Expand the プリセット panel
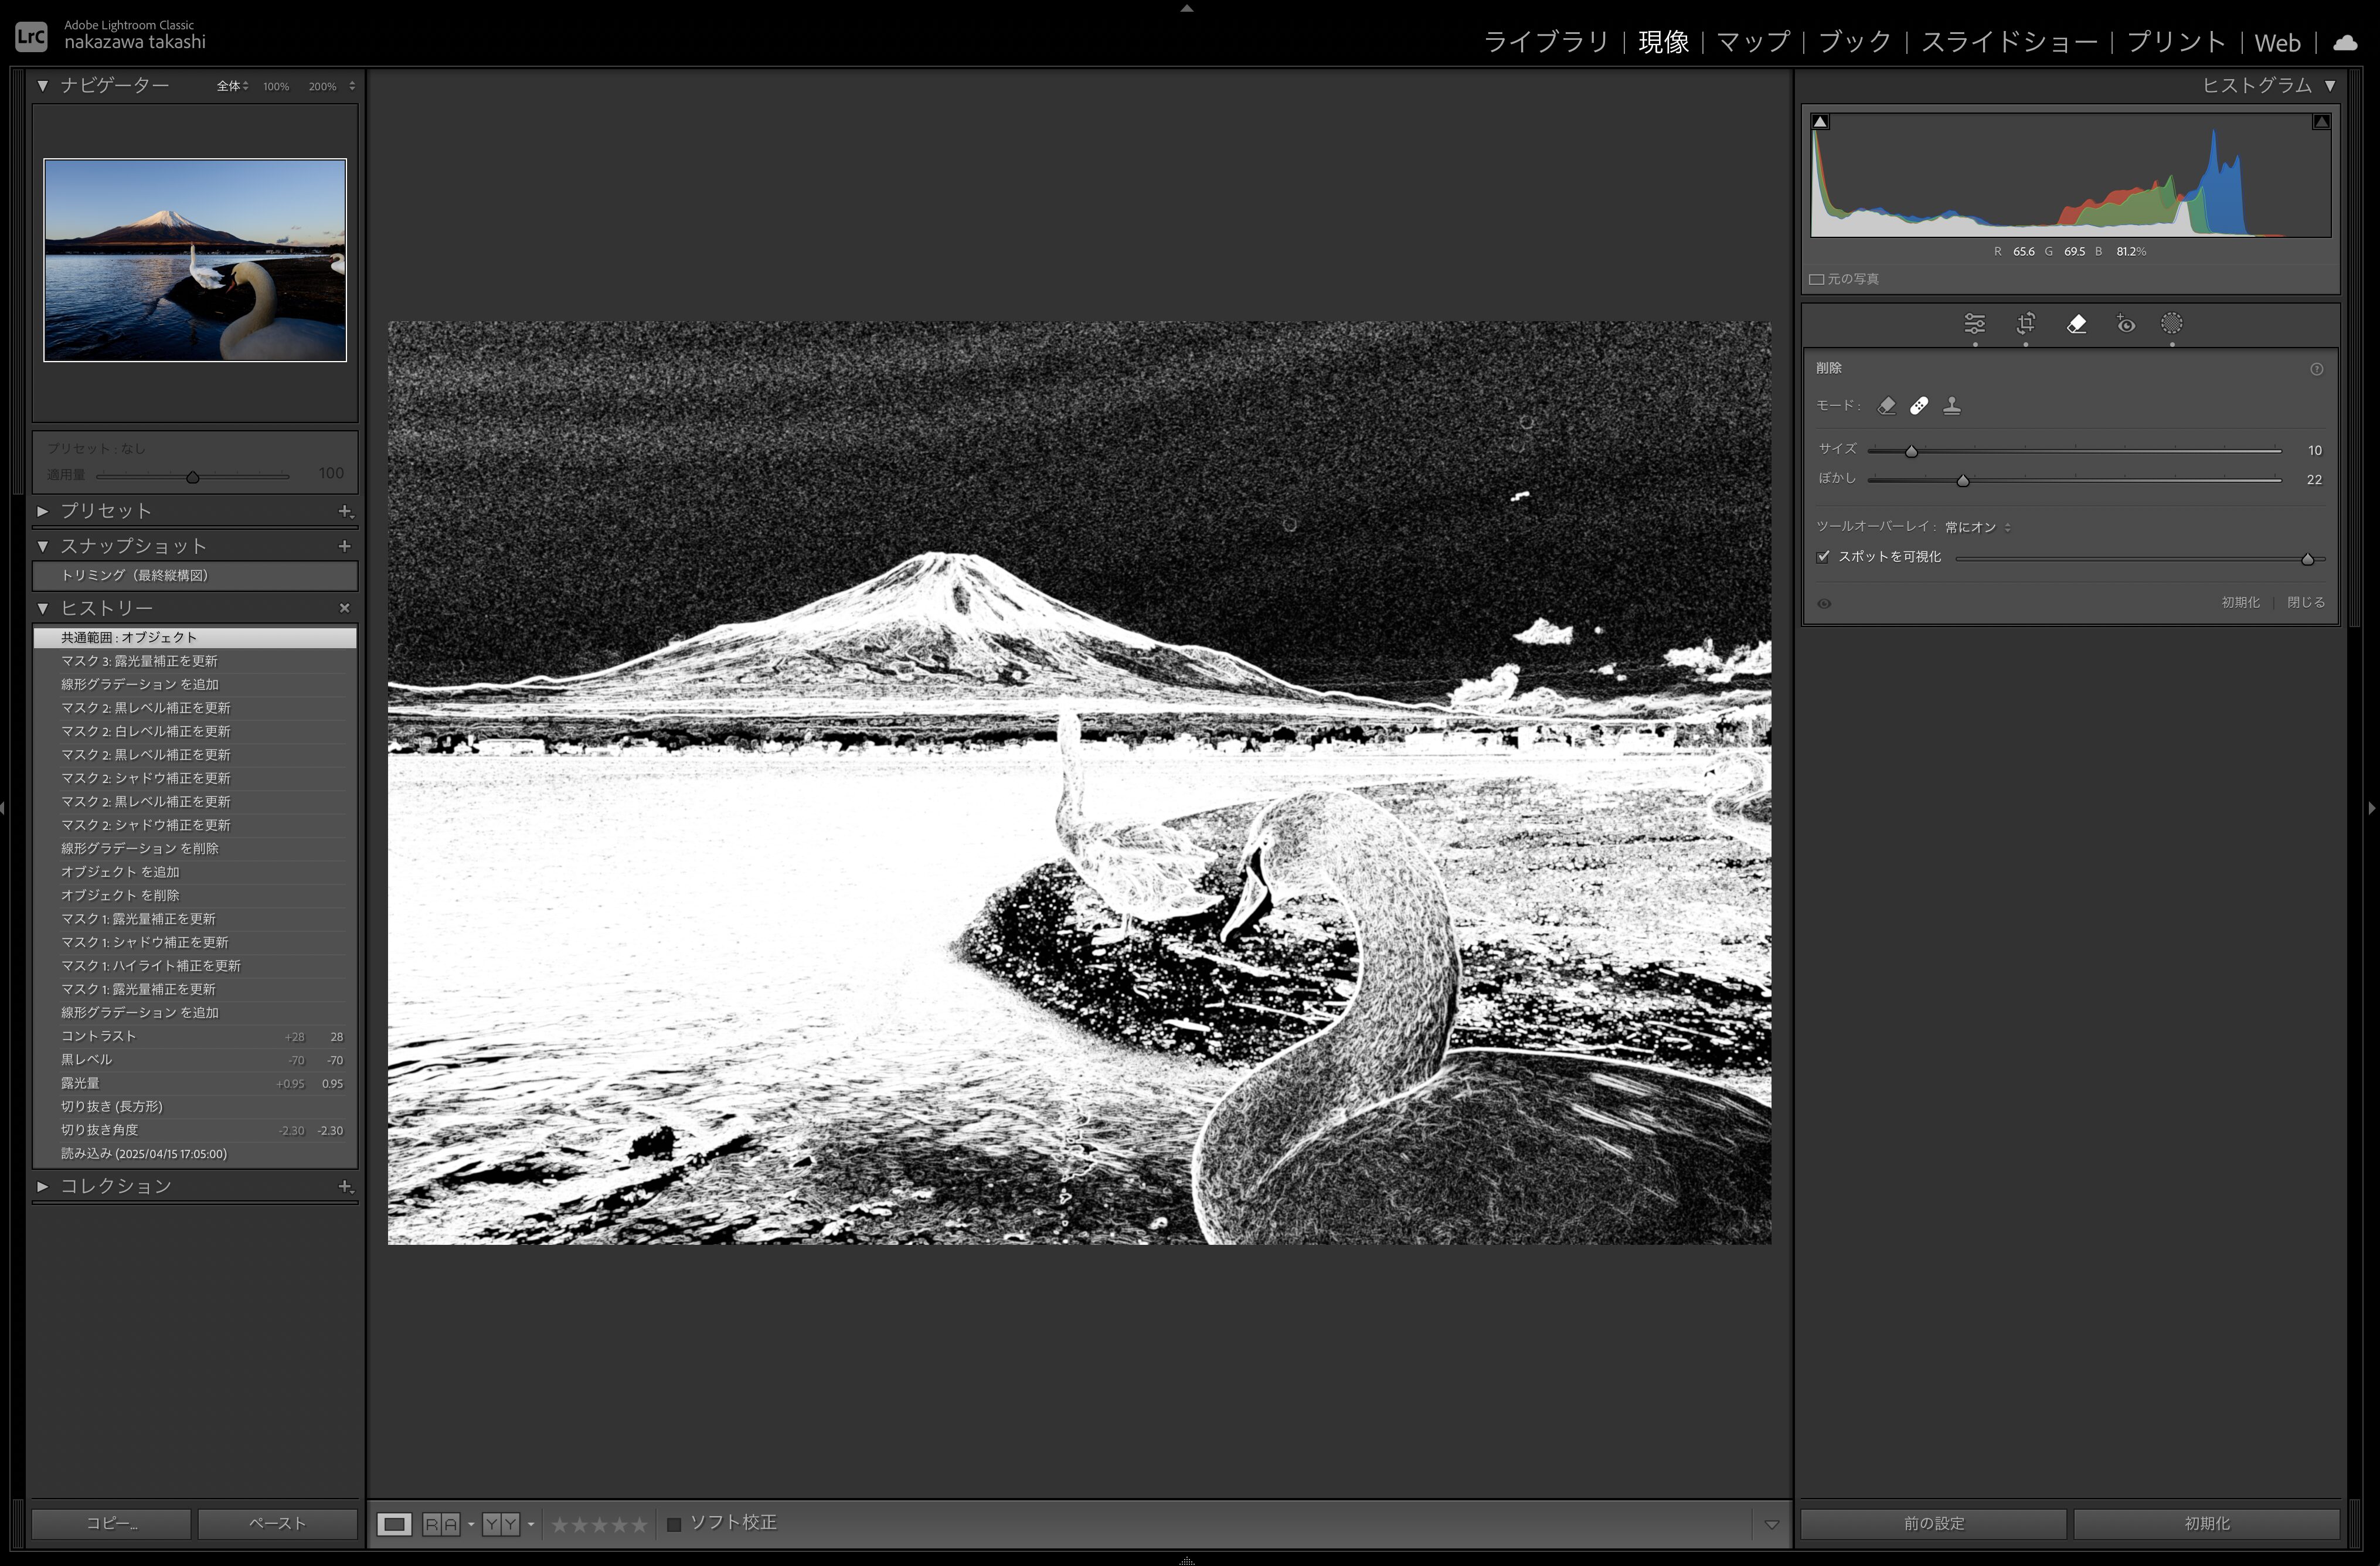2380x1566 pixels. click(43, 511)
